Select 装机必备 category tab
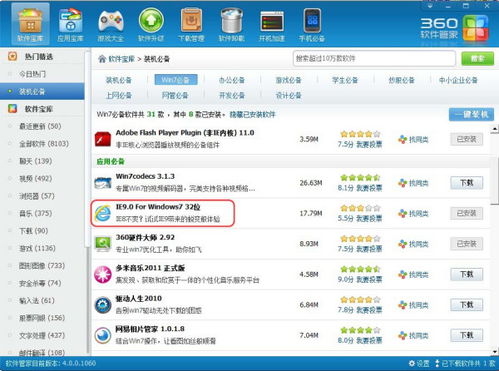The height and width of the screenshot is (371, 499). coord(119,80)
